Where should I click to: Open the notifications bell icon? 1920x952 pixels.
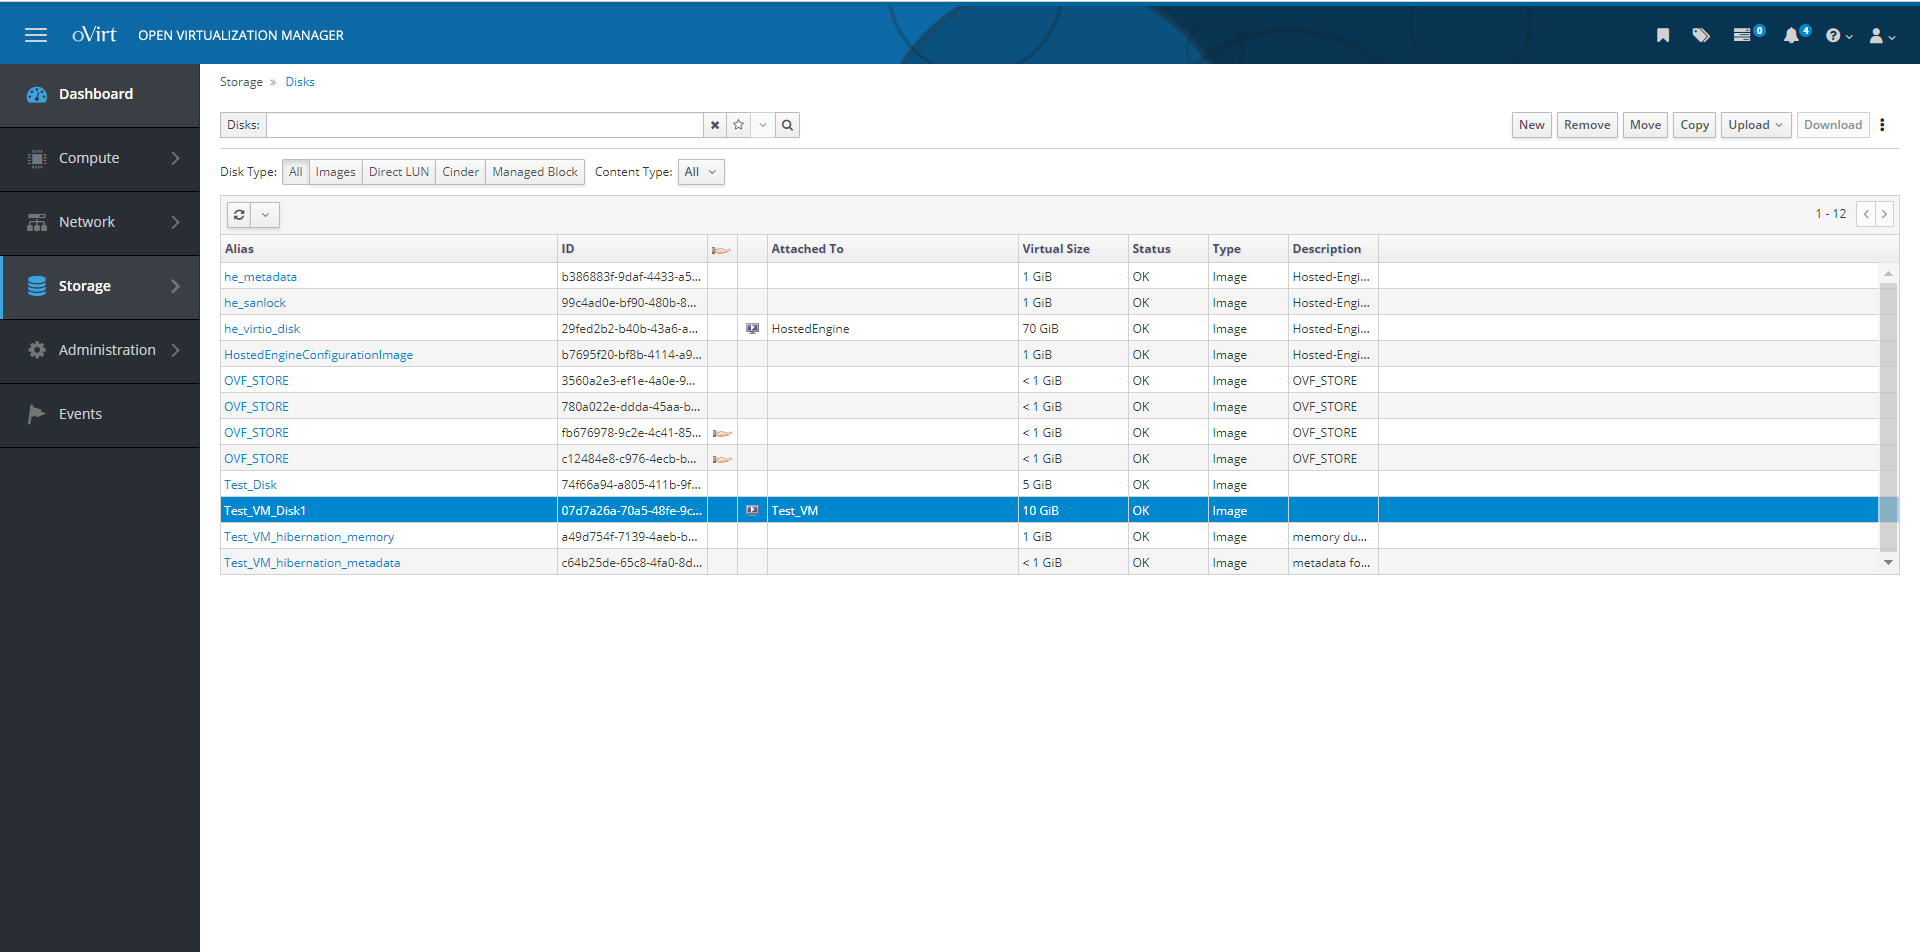(x=1792, y=35)
